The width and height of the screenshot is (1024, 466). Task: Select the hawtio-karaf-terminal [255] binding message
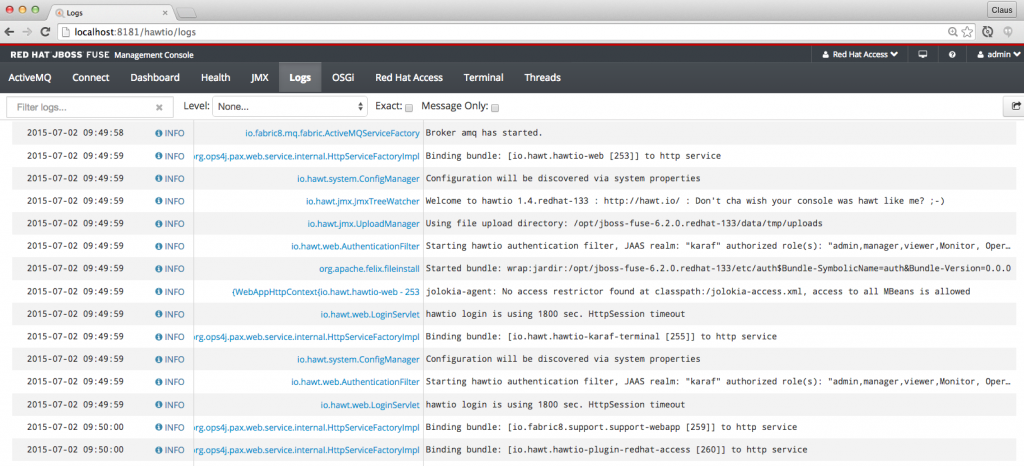coord(601,337)
